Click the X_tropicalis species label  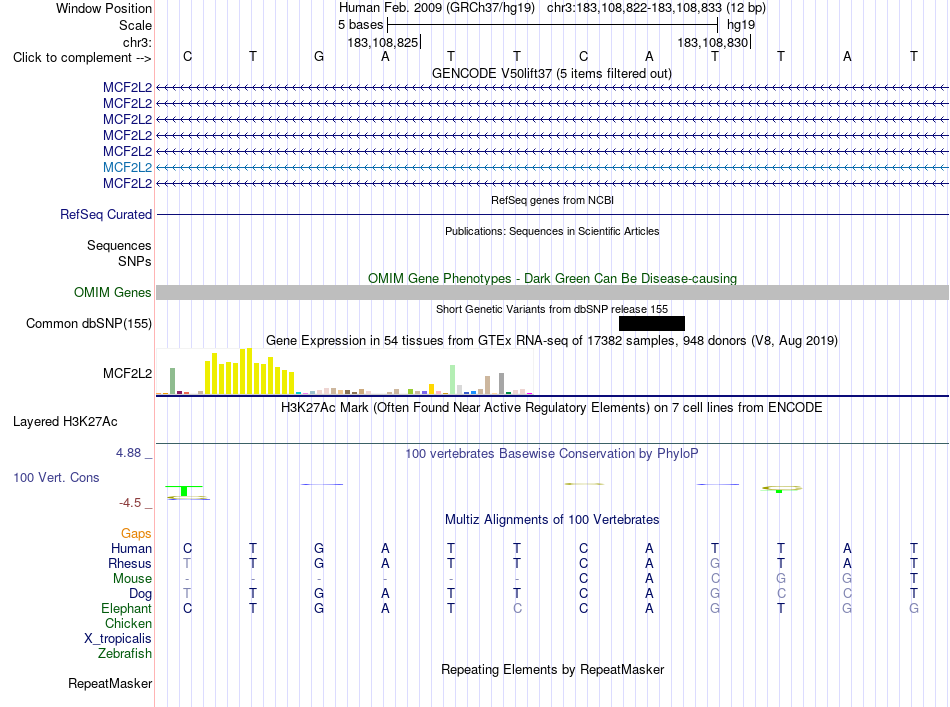tap(118, 639)
